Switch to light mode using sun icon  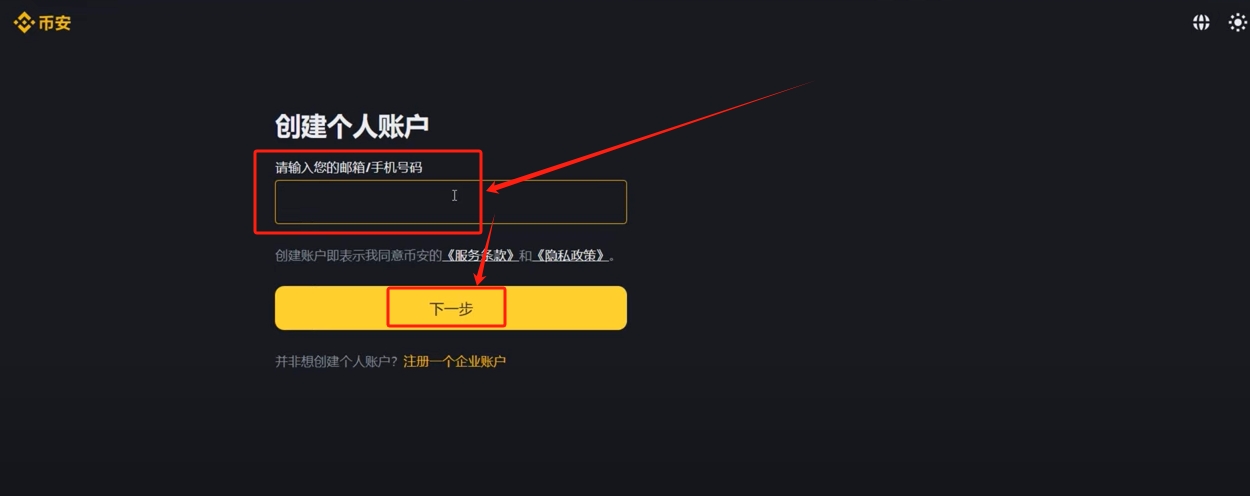1238,22
